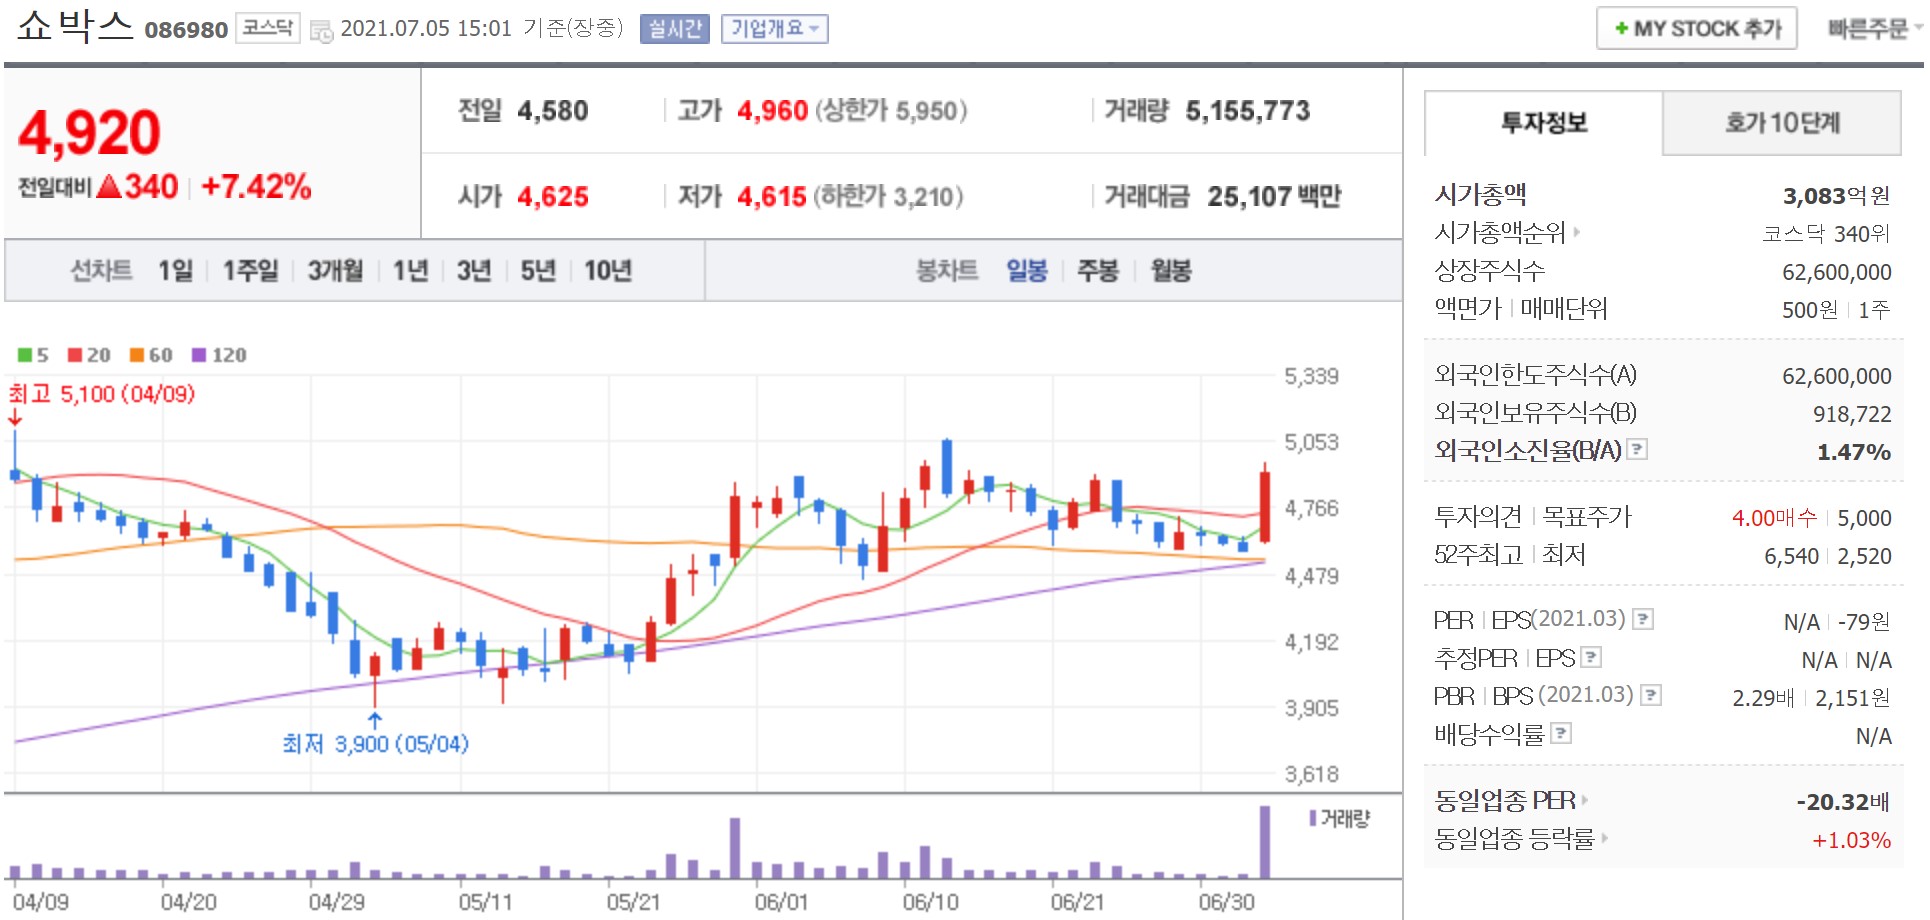
Task: Click the tall volume bar at far right
Action: [1265, 842]
